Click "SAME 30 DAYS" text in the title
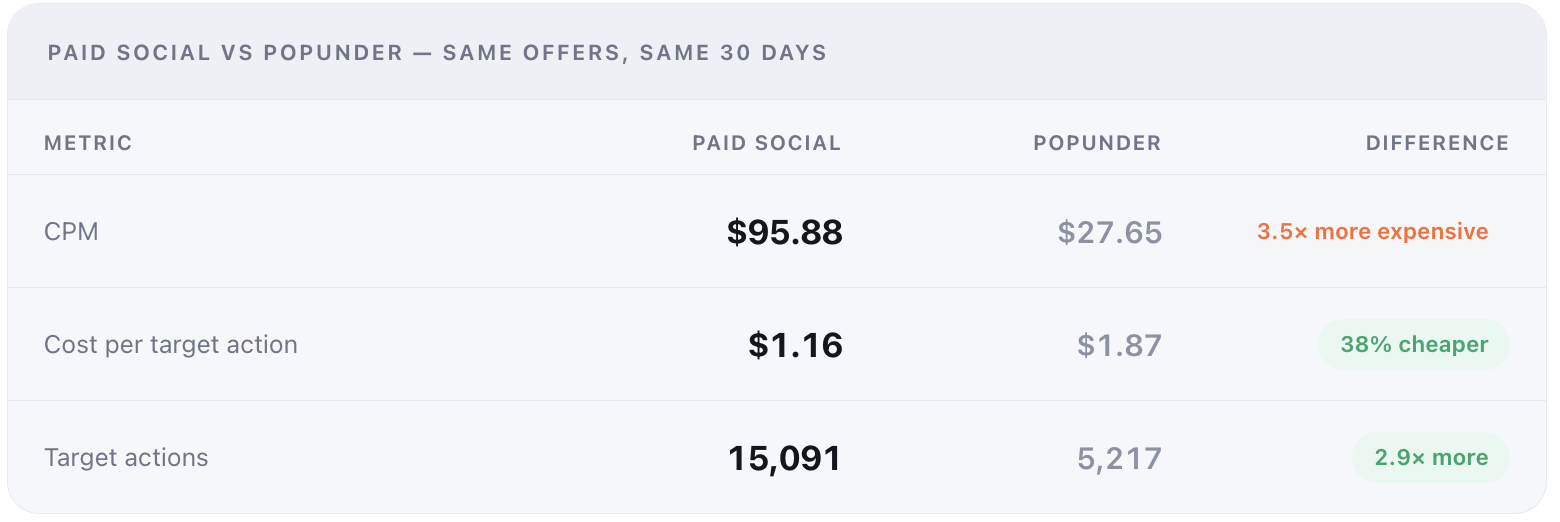Screen dimensions: 1560x522 click(x=735, y=53)
